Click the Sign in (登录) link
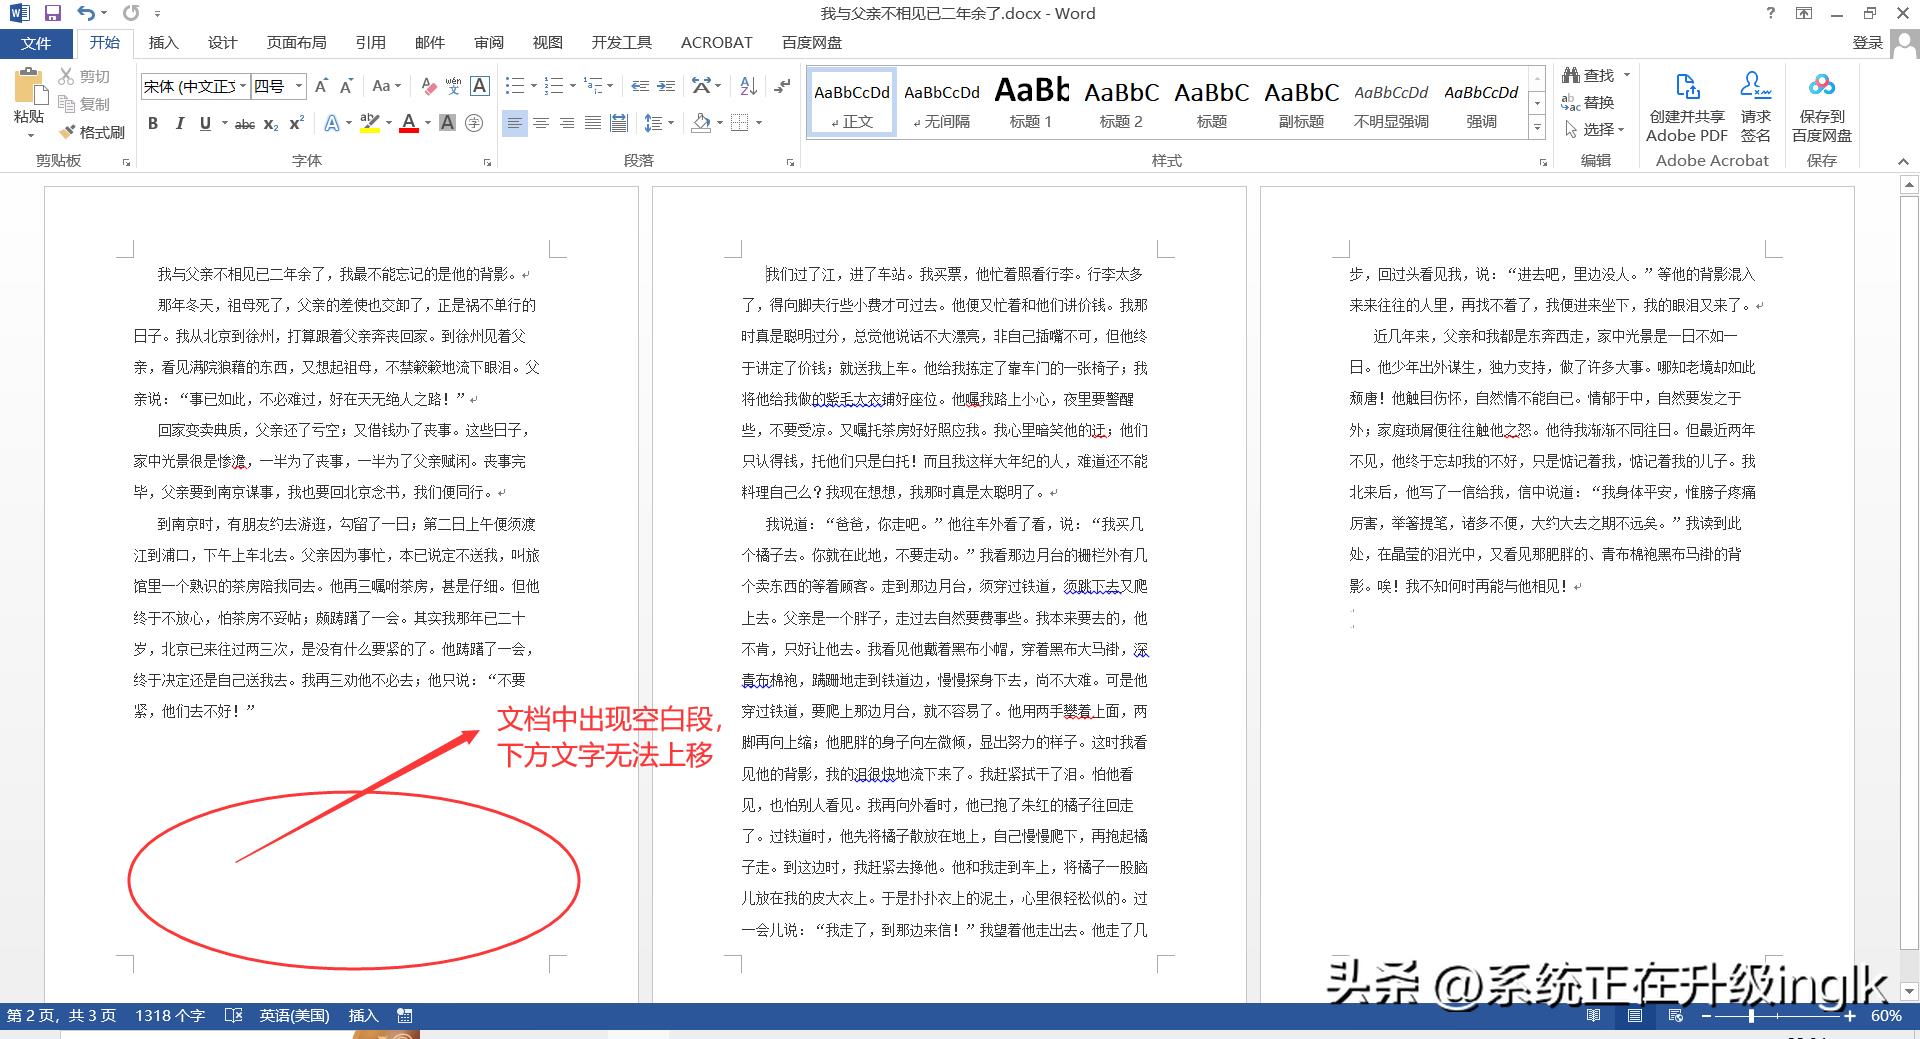This screenshot has height=1039, width=1920. 1868,43
